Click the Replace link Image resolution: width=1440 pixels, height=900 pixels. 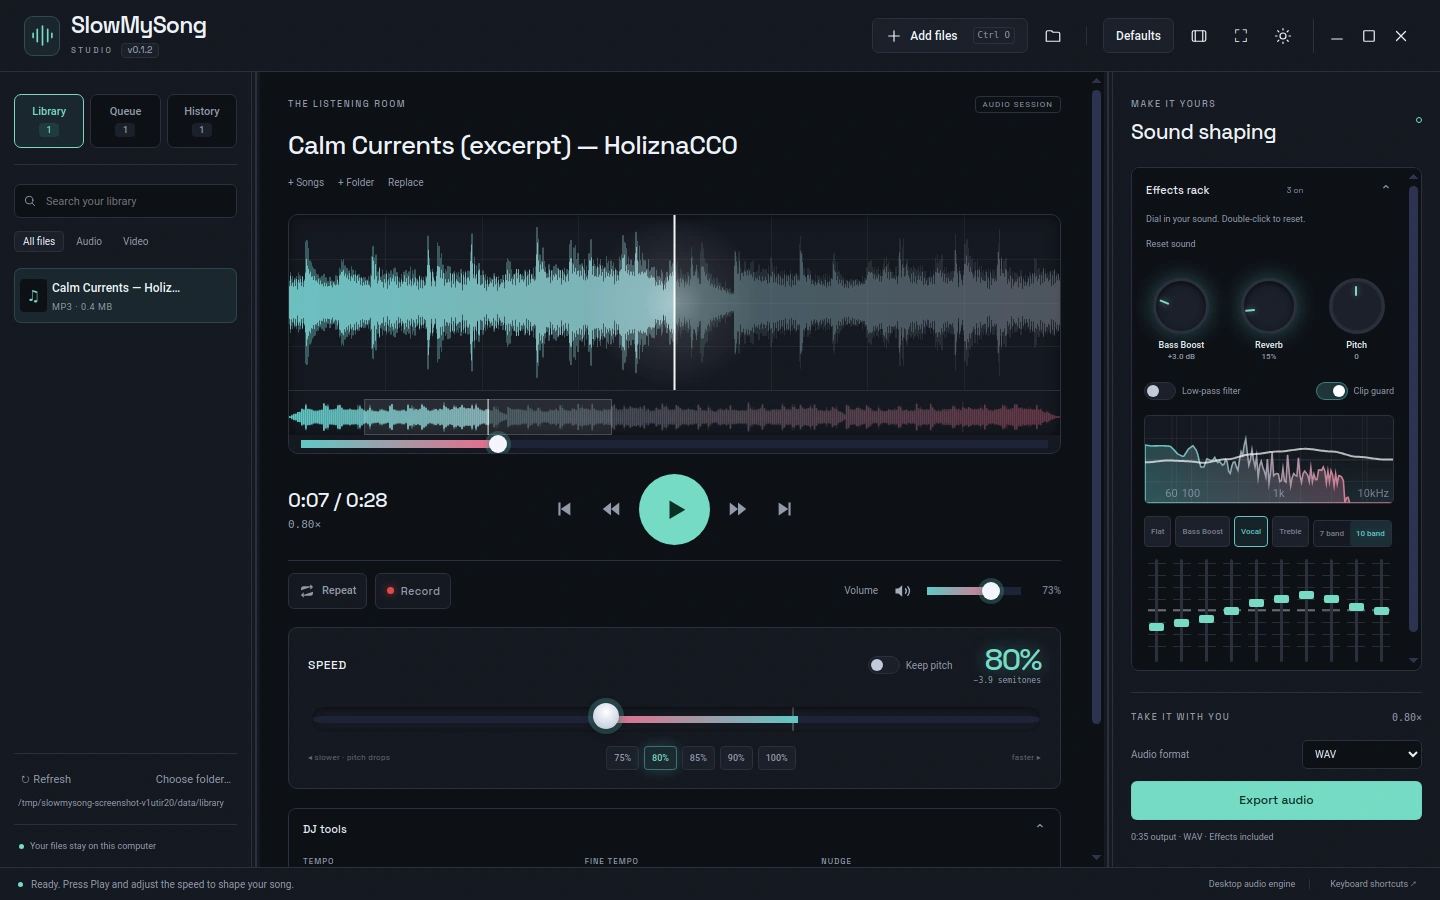(x=406, y=182)
